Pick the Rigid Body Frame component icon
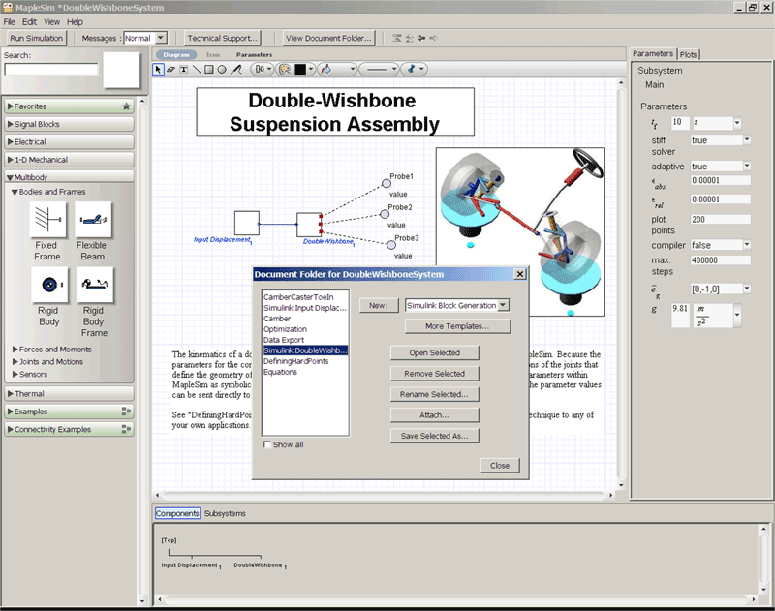The width and height of the screenshot is (775, 611). 94,284
